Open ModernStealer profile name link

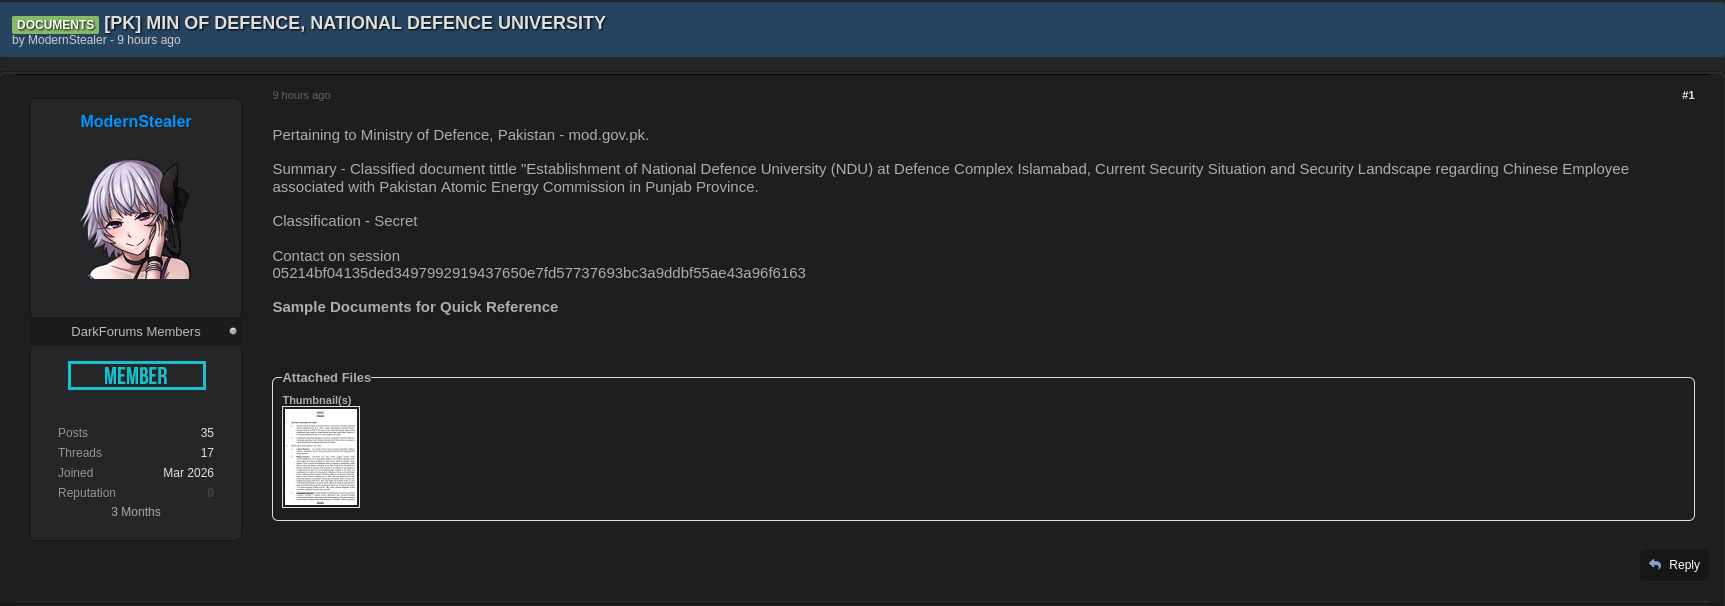point(136,121)
